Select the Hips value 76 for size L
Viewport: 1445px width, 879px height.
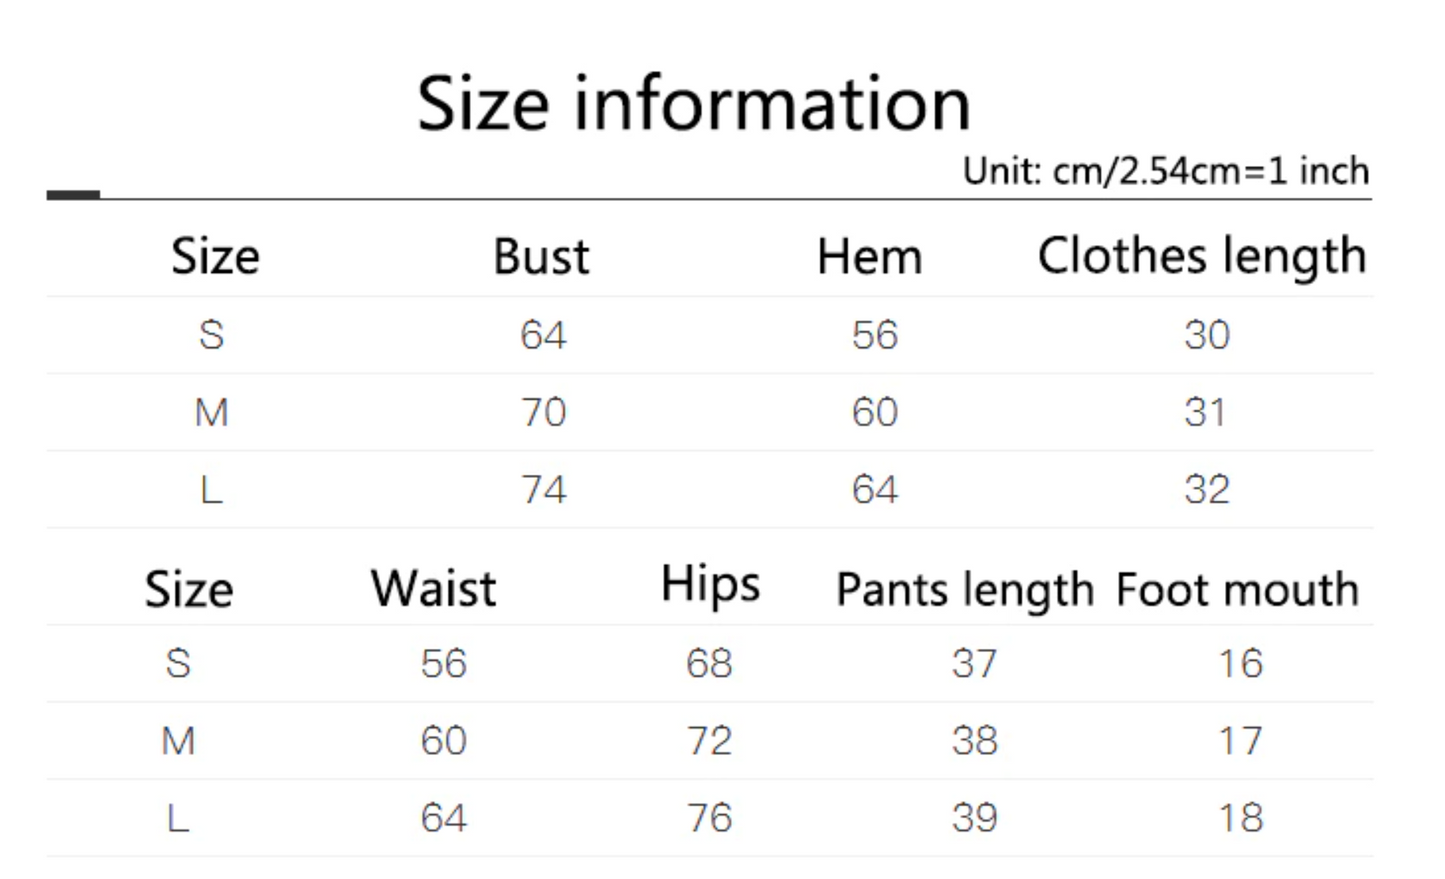(709, 818)
